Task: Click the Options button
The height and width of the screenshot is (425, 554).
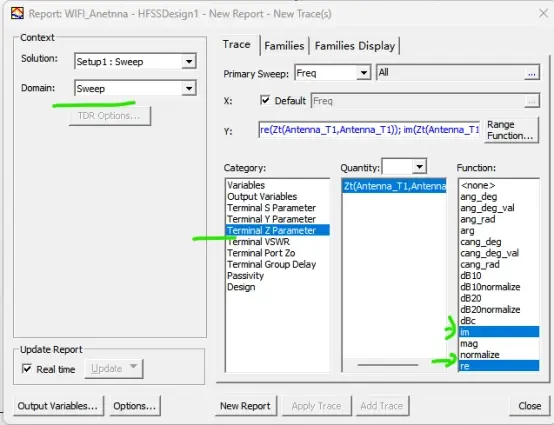Action: pos(135,406)
